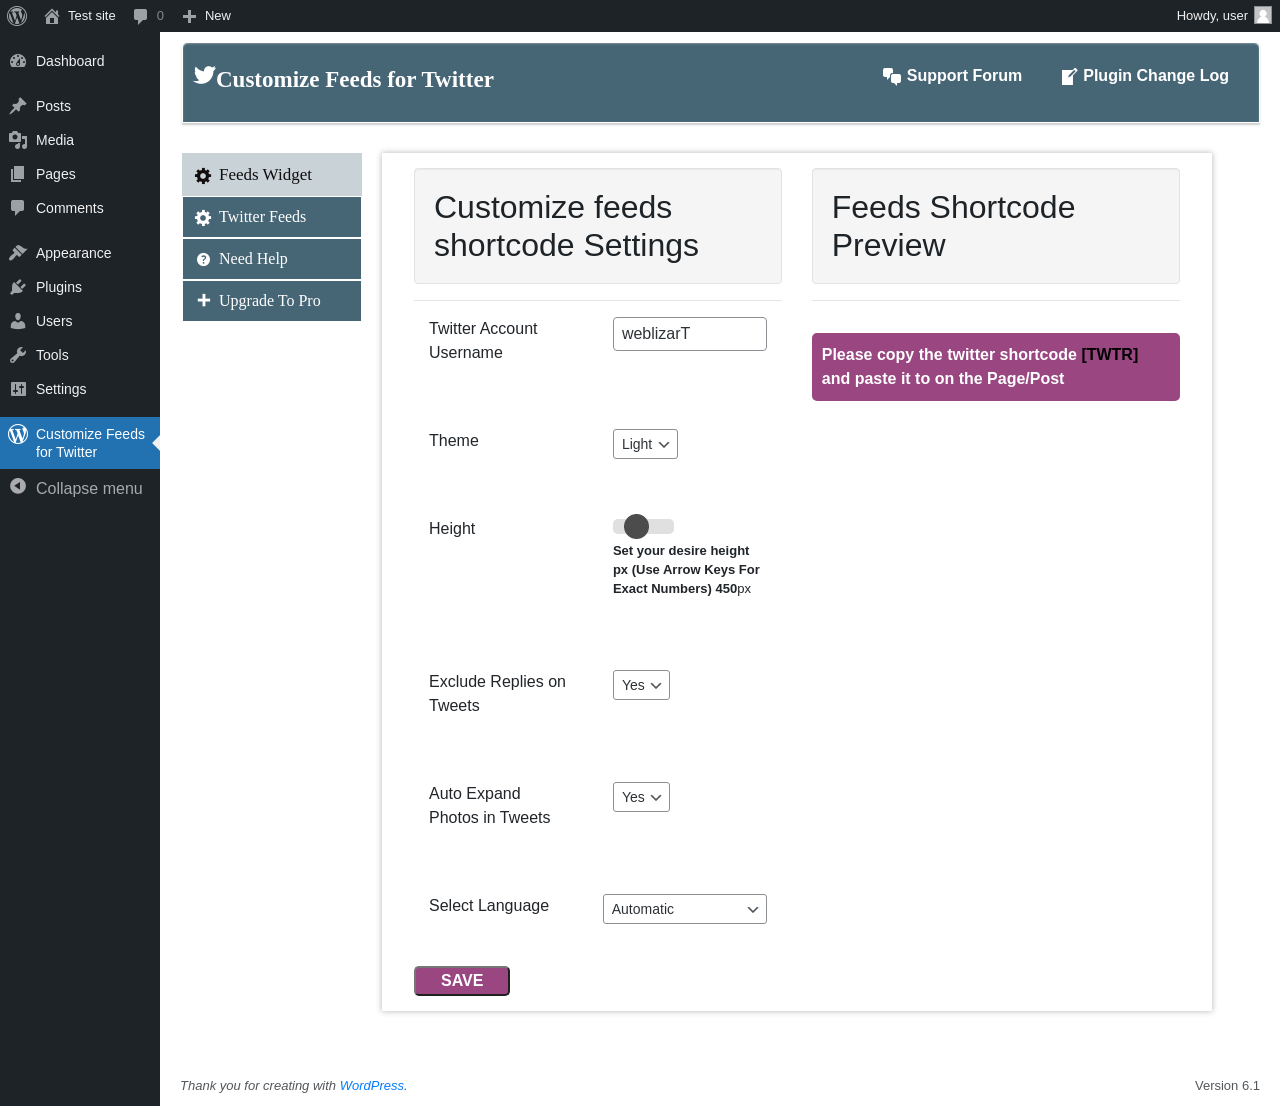Open the comments bubble in admin bar

[140, 16]
